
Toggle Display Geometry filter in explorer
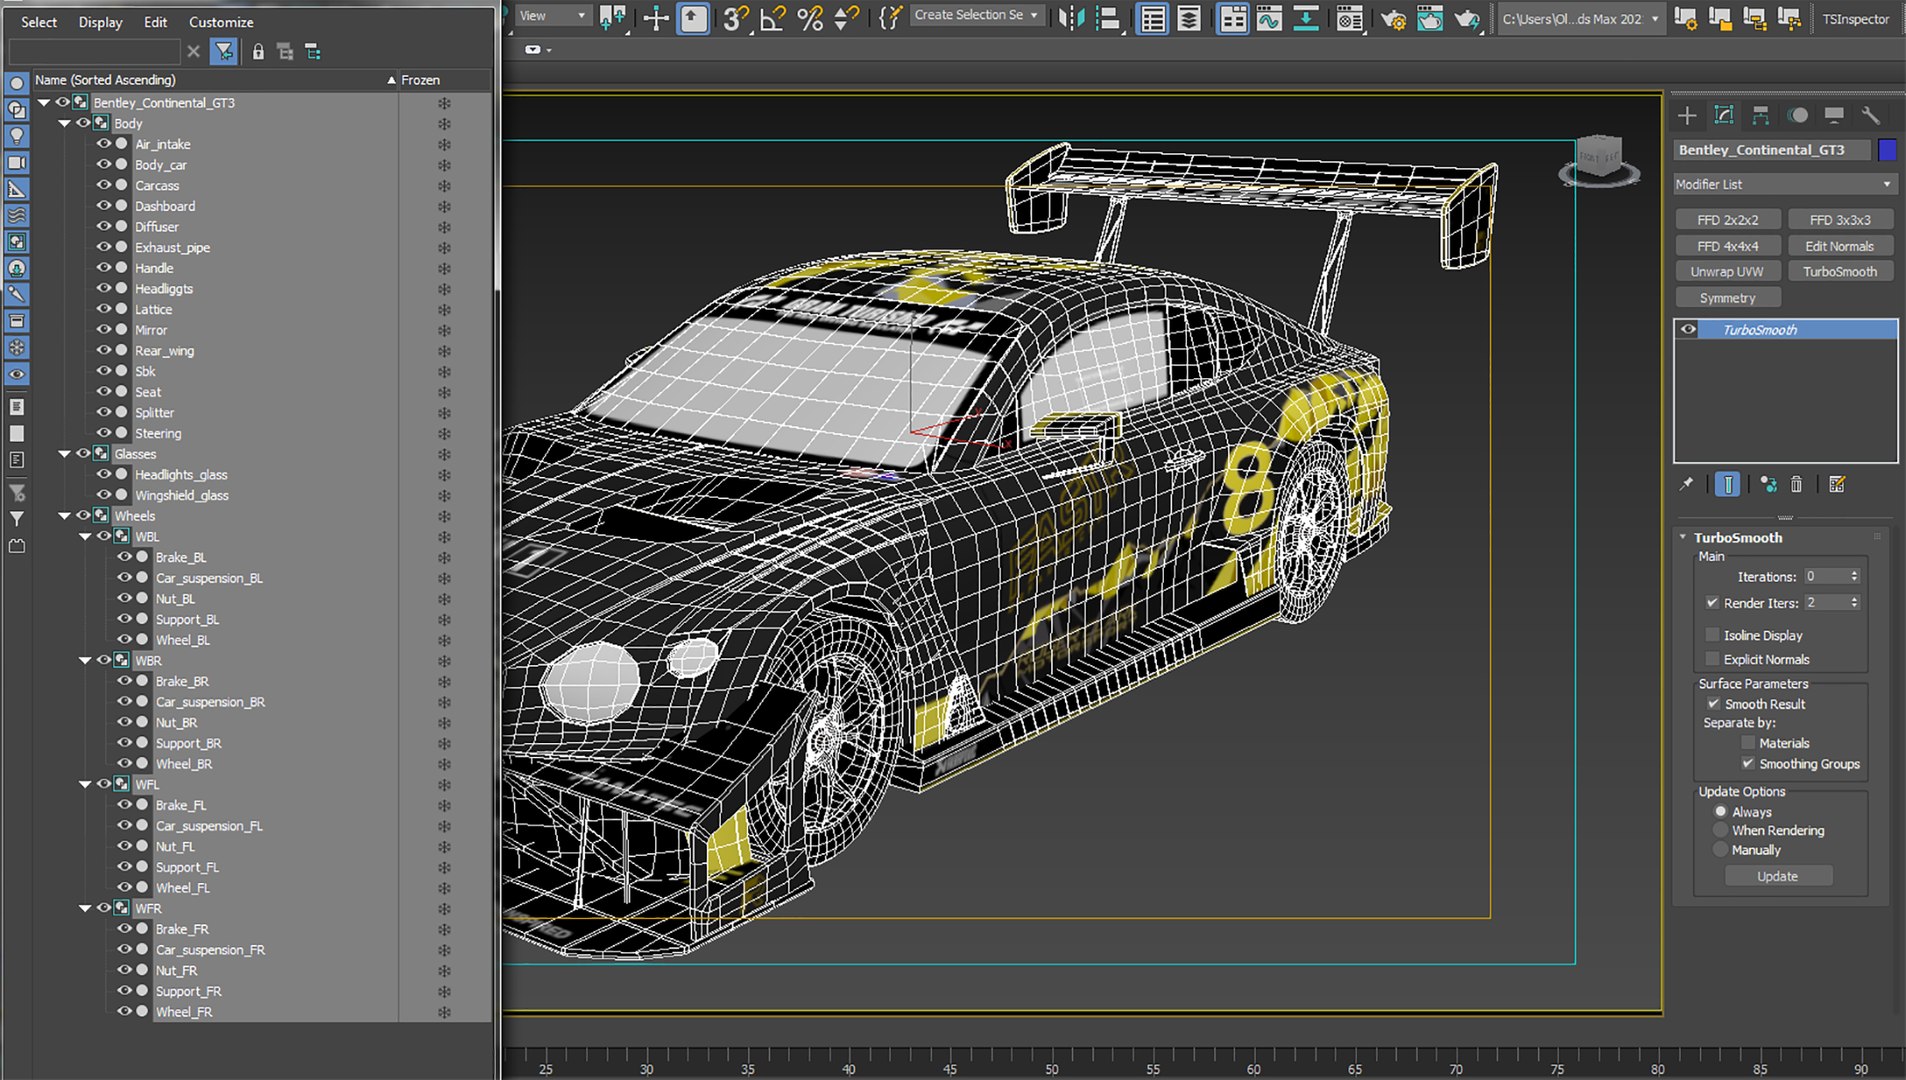click(17, 84)
